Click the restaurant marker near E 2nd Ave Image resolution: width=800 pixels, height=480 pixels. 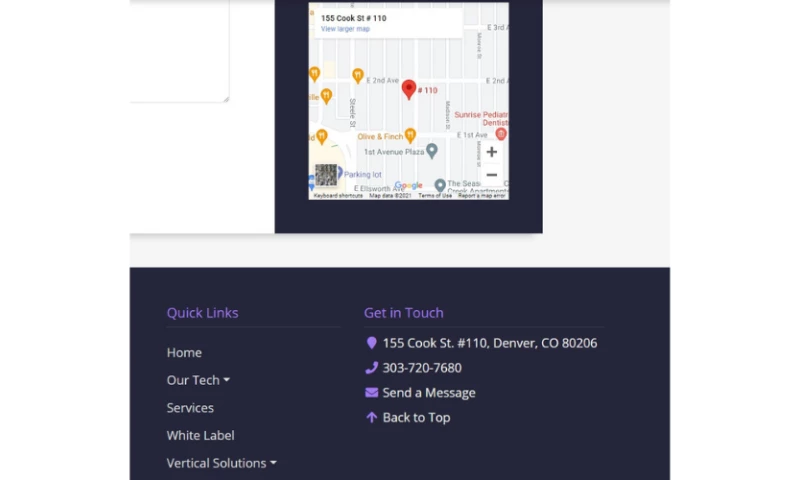(x=358, y=76)
